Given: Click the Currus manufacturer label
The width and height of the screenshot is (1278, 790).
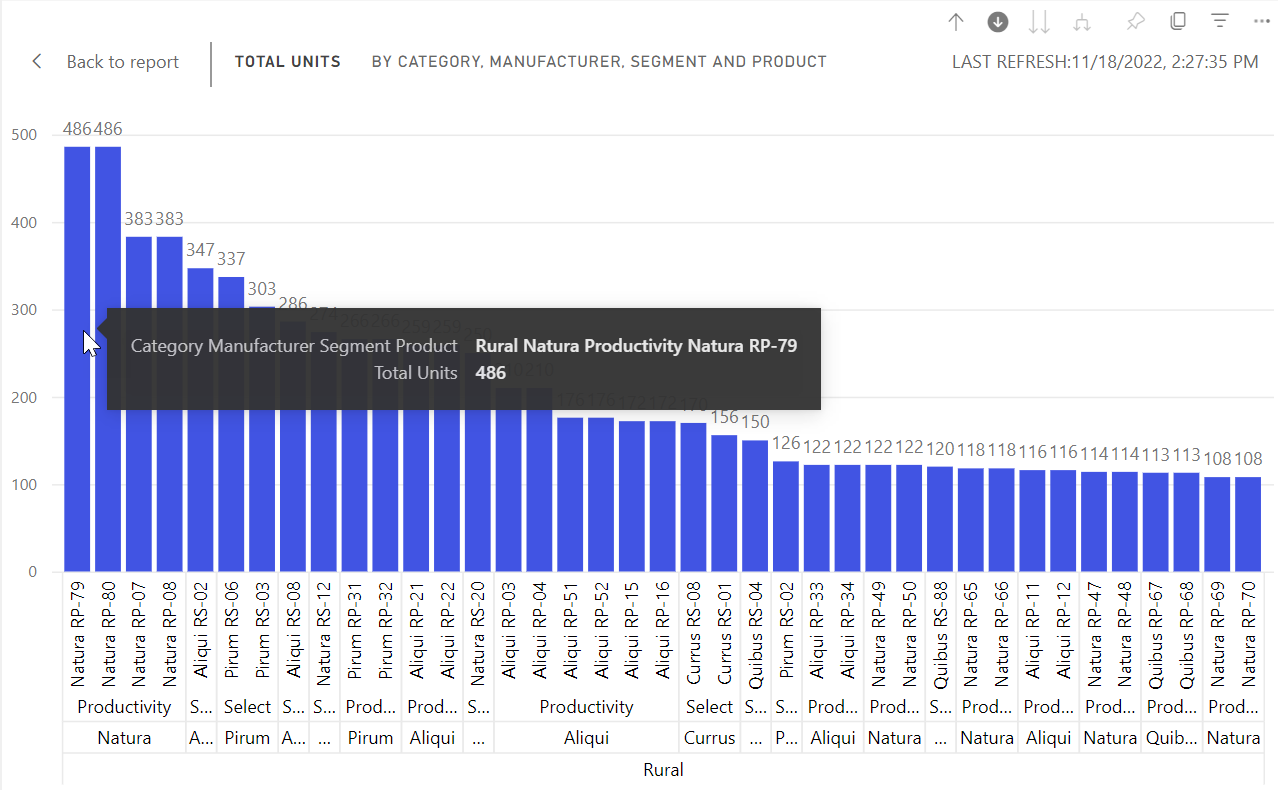Looking at the screenshot, I should tap(710, 737).
